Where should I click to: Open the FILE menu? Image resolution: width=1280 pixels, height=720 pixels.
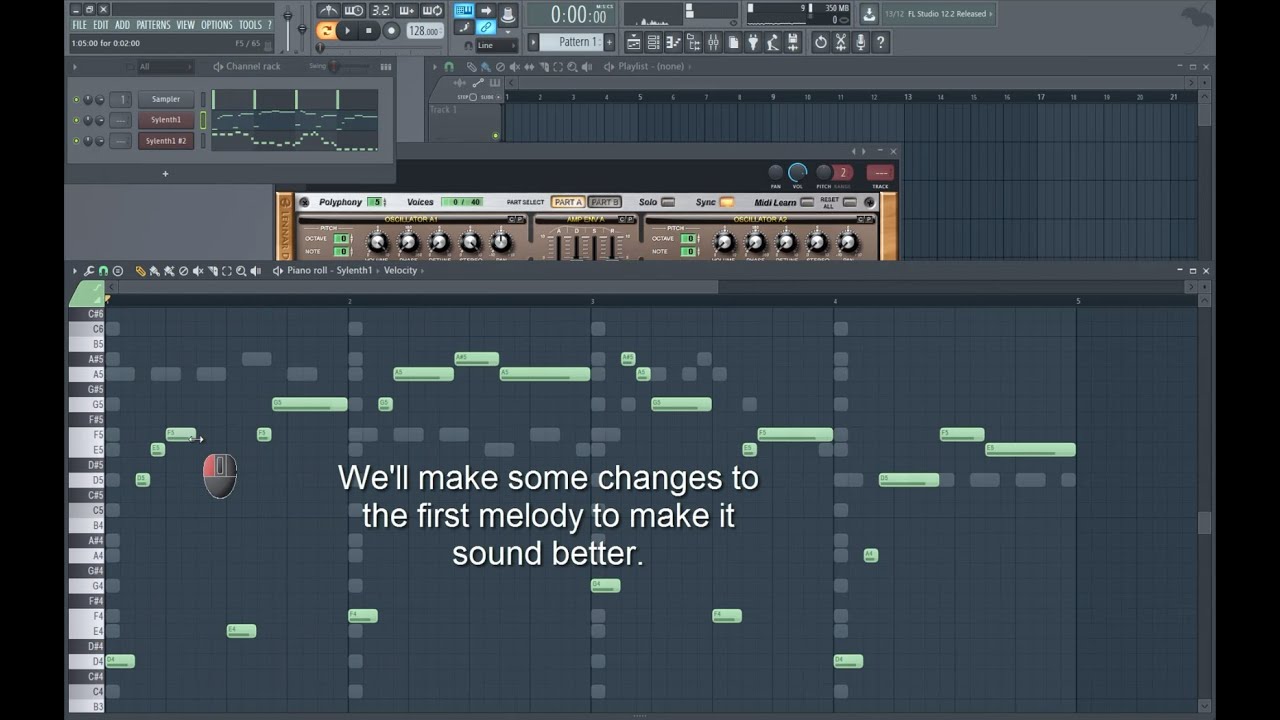pos(79,25)
